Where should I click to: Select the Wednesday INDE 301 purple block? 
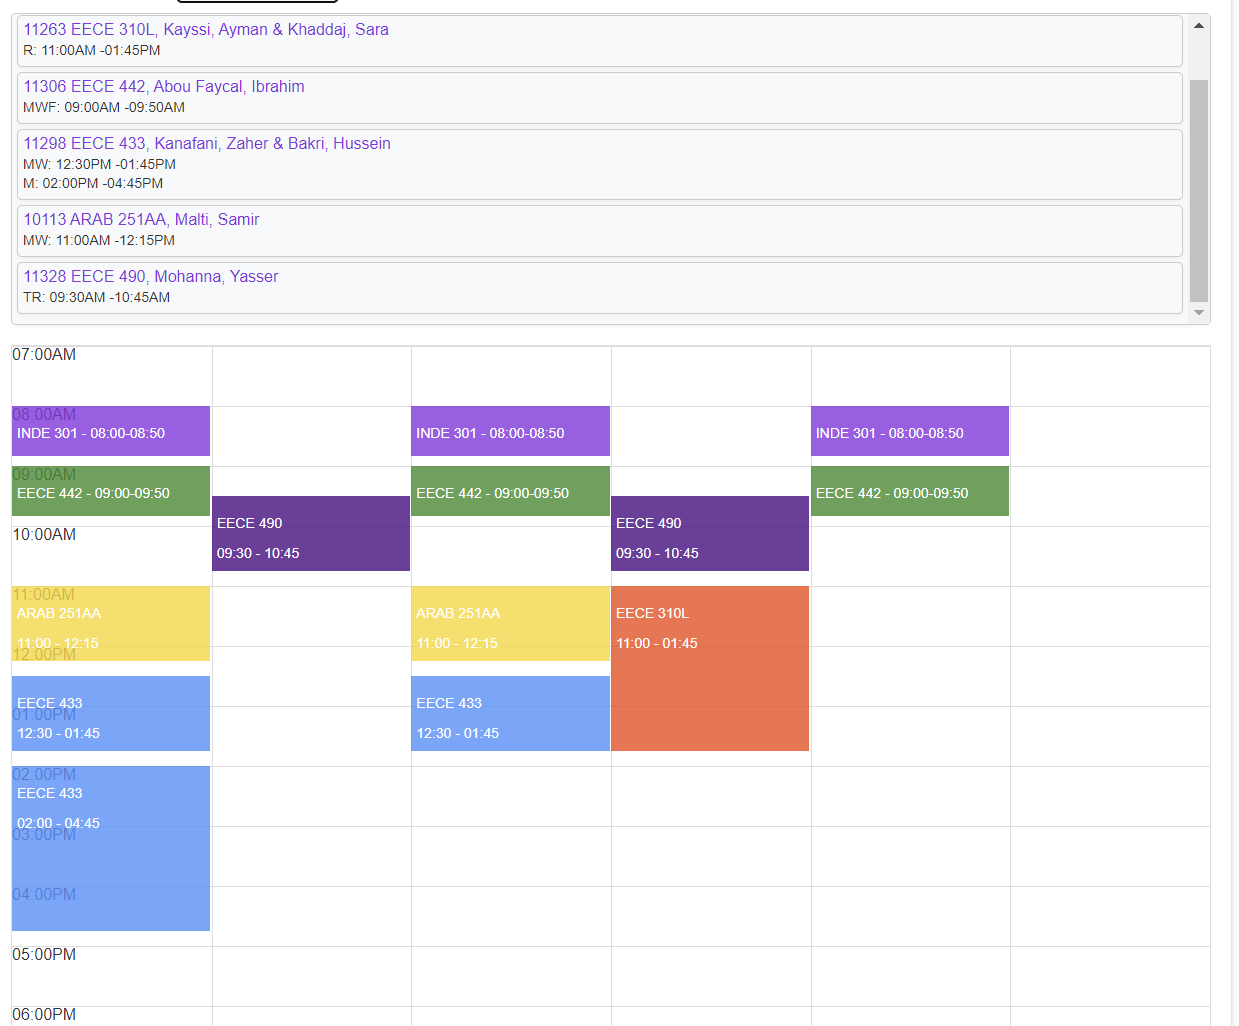tap(510, 431)
